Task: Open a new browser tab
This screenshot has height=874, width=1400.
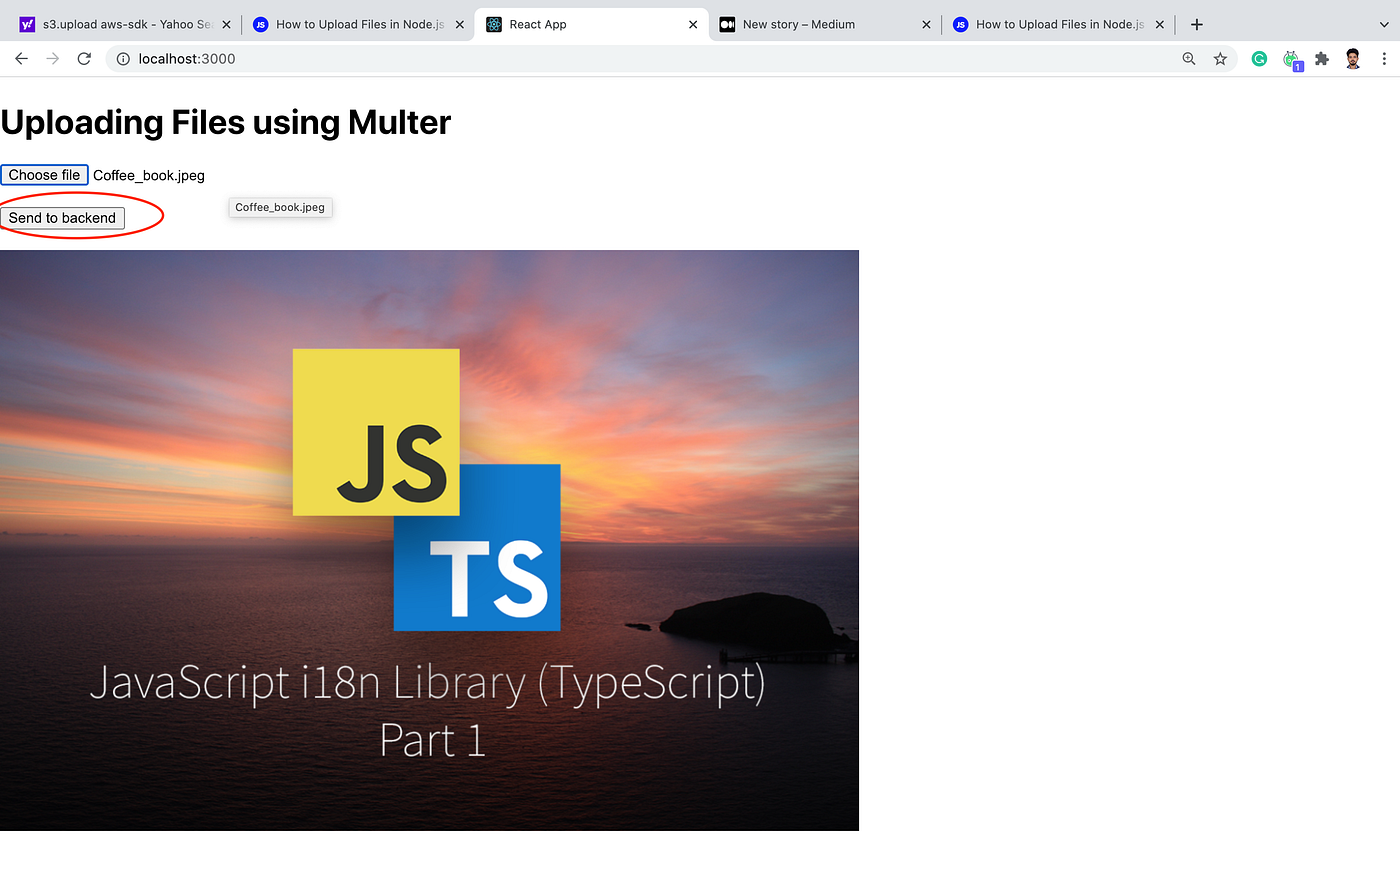Action: (x=1197, y=24)
